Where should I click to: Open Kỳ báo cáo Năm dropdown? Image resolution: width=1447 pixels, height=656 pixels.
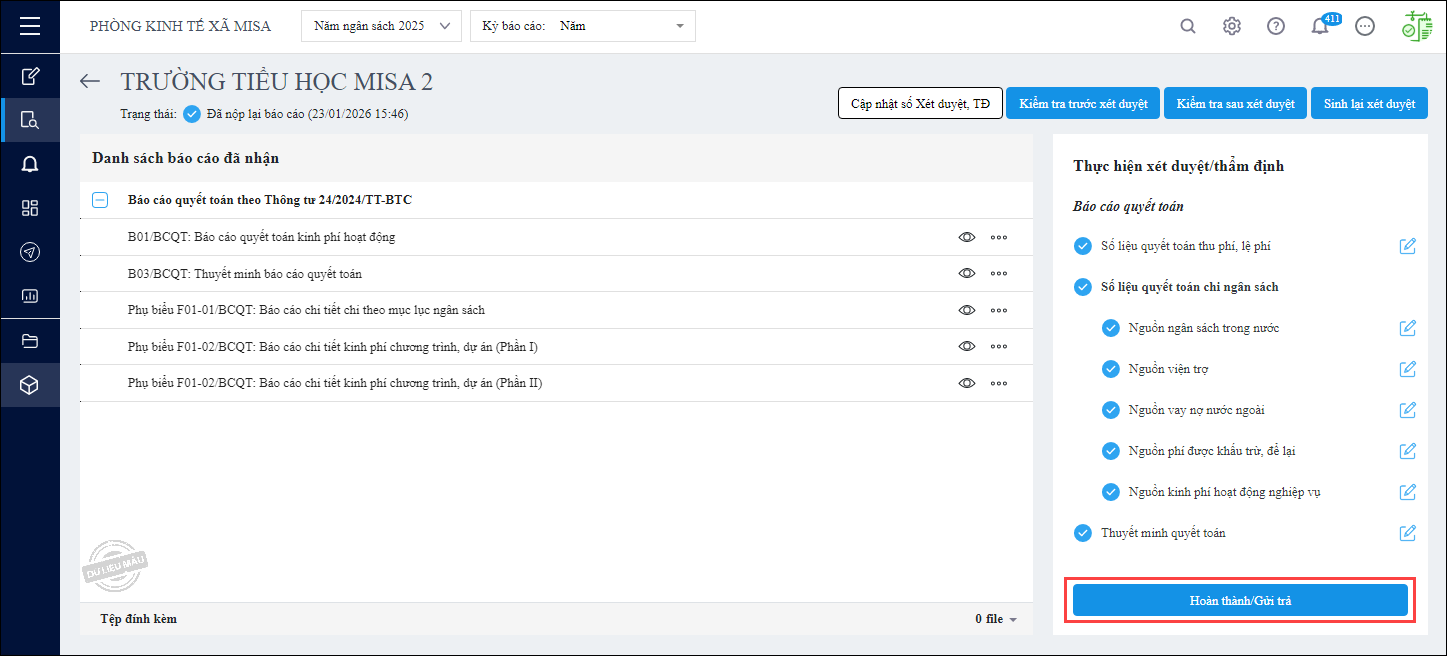tap(583, 26)
